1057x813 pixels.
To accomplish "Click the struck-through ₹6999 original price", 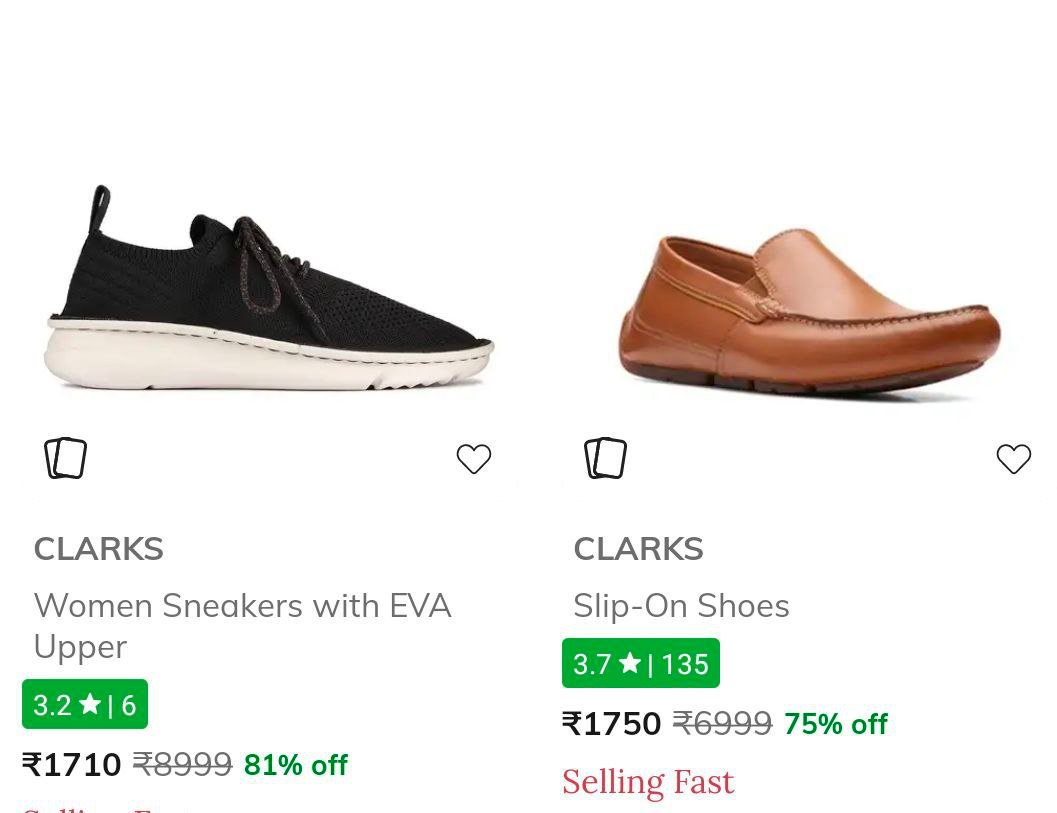I will click(723, 724).
